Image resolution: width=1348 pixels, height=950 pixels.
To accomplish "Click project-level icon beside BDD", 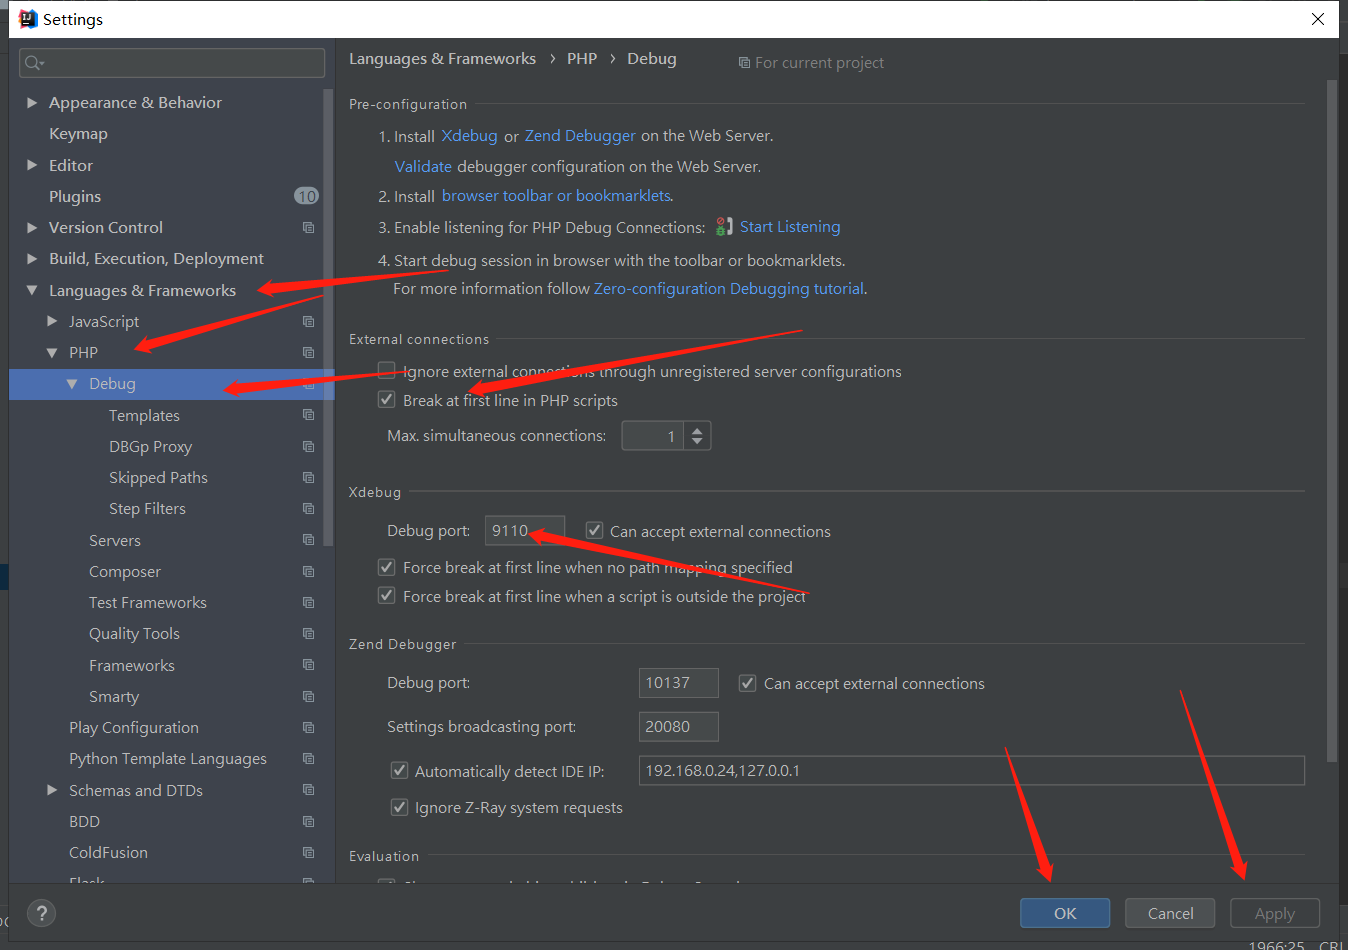I will [308, 822].
